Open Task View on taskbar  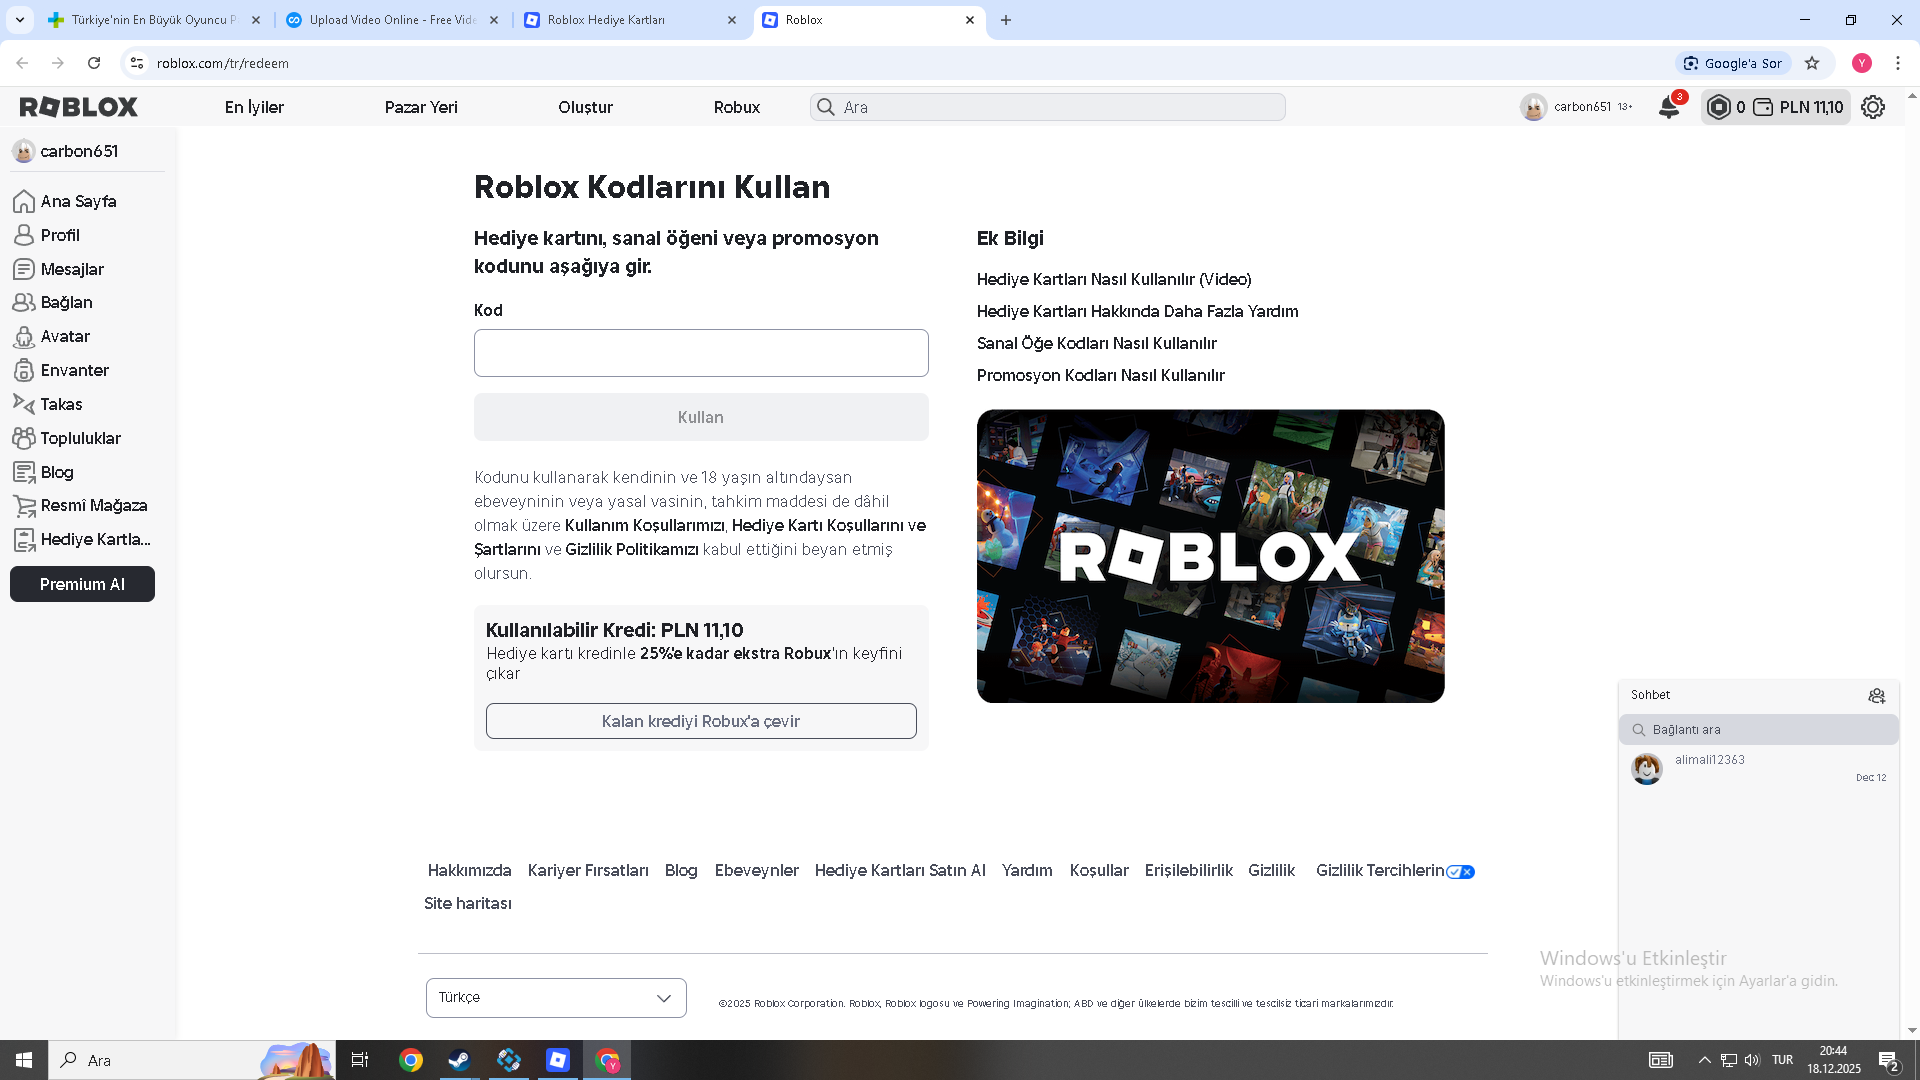tap(360, 1060)
